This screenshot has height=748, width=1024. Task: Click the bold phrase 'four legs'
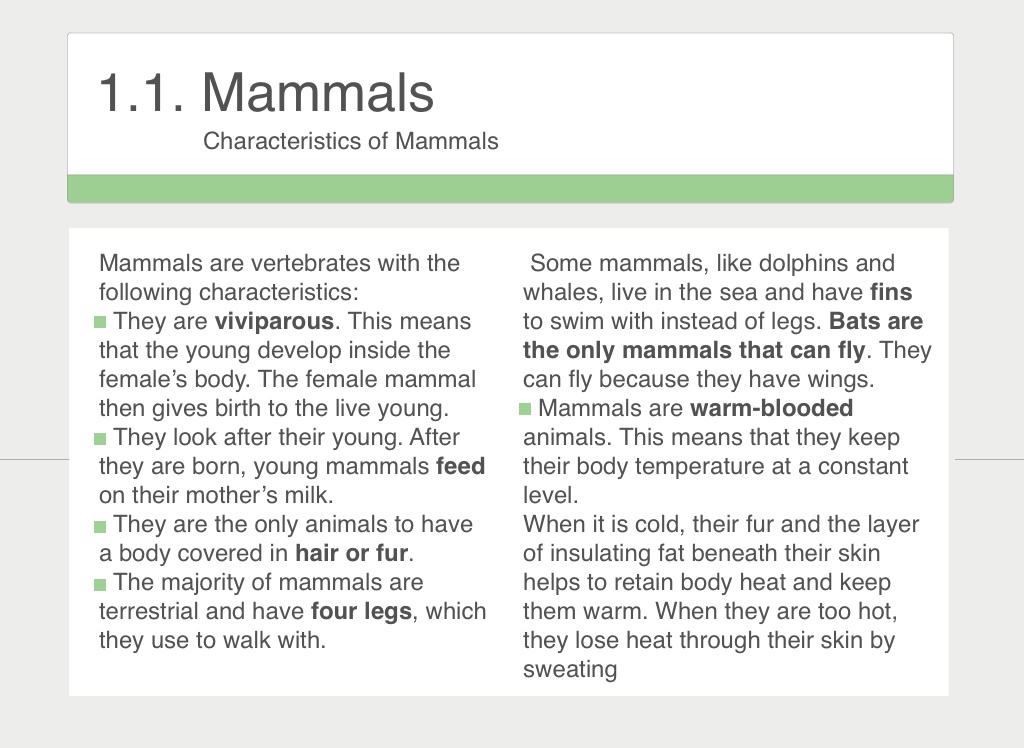pos(361,612)
